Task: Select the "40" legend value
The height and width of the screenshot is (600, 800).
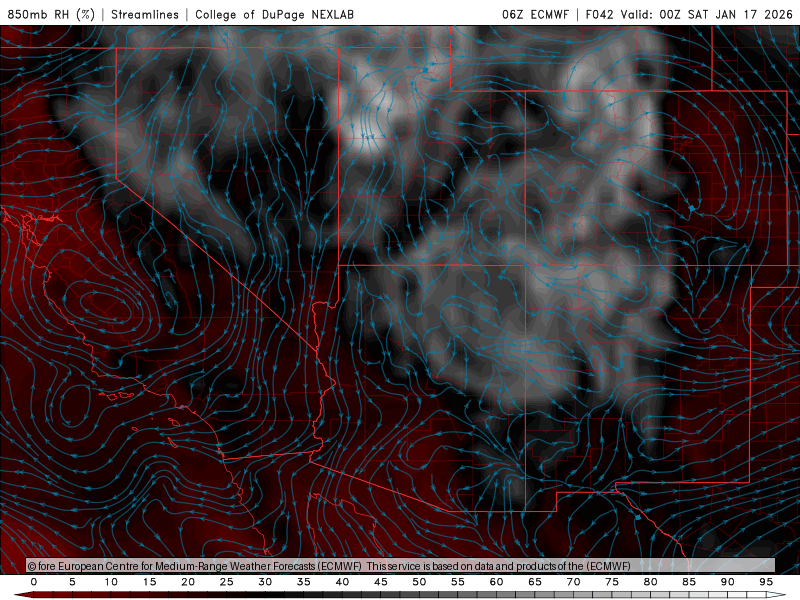Action: 342,582
